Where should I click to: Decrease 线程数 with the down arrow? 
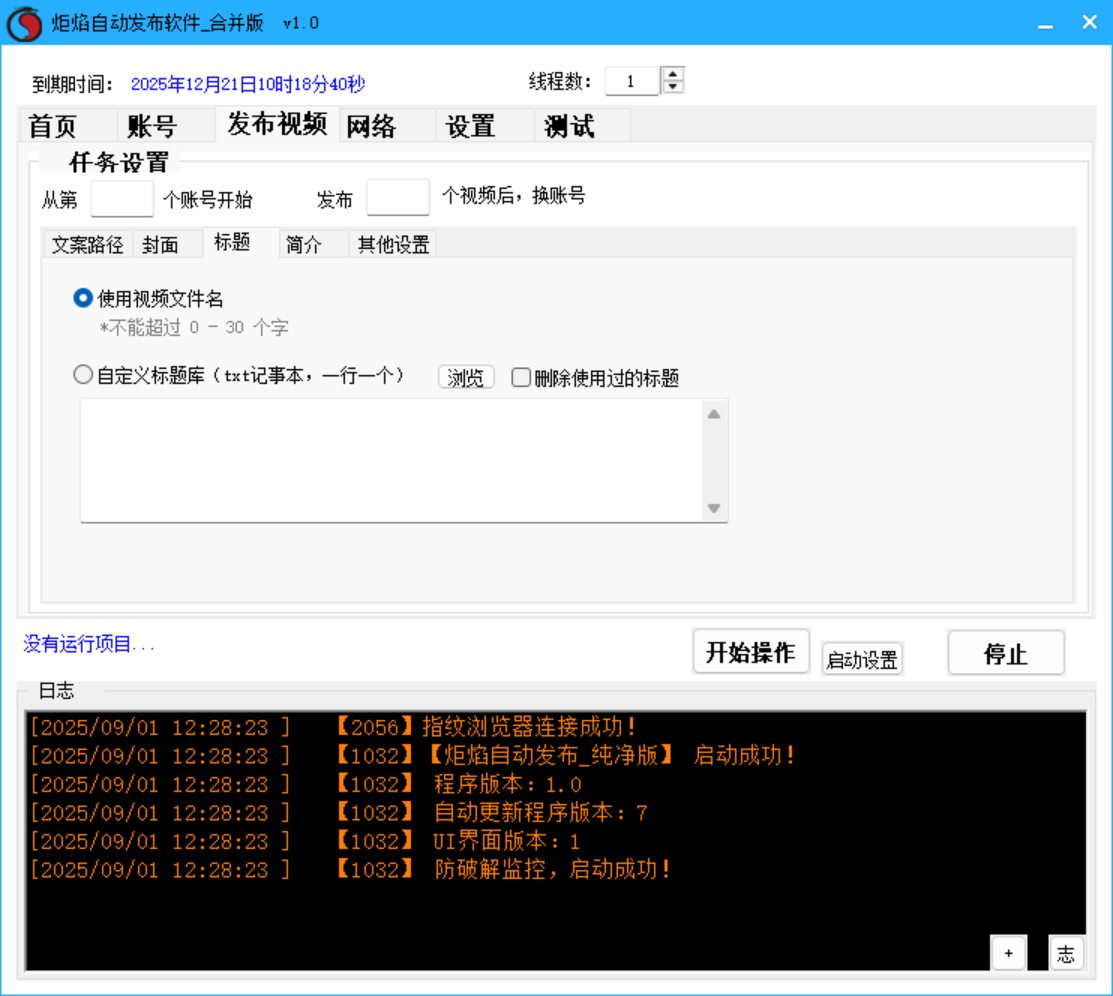click(x=673, y=87)
